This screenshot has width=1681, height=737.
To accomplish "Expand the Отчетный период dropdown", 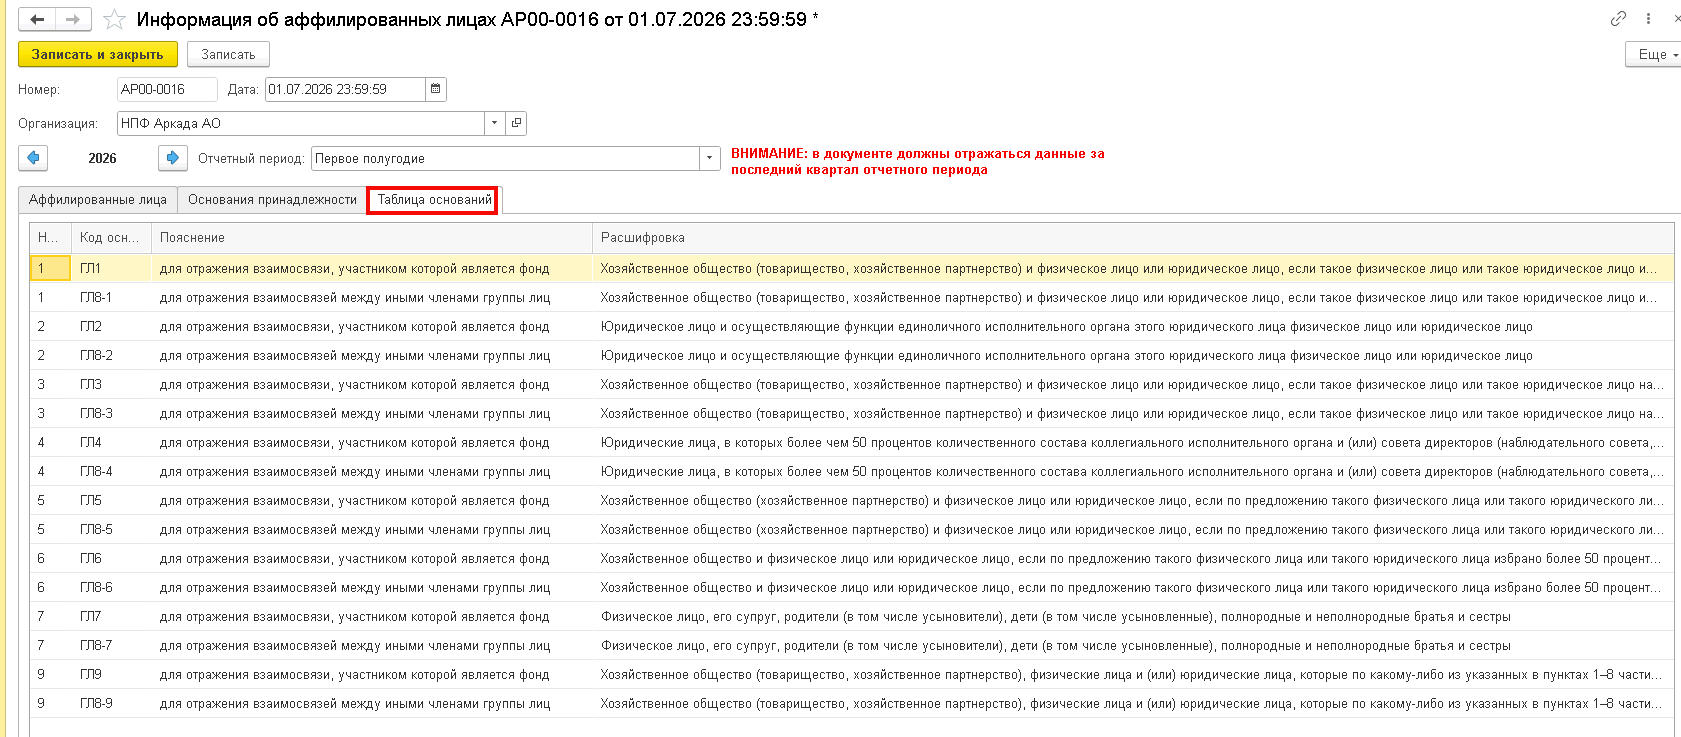I will coord(709,158).
